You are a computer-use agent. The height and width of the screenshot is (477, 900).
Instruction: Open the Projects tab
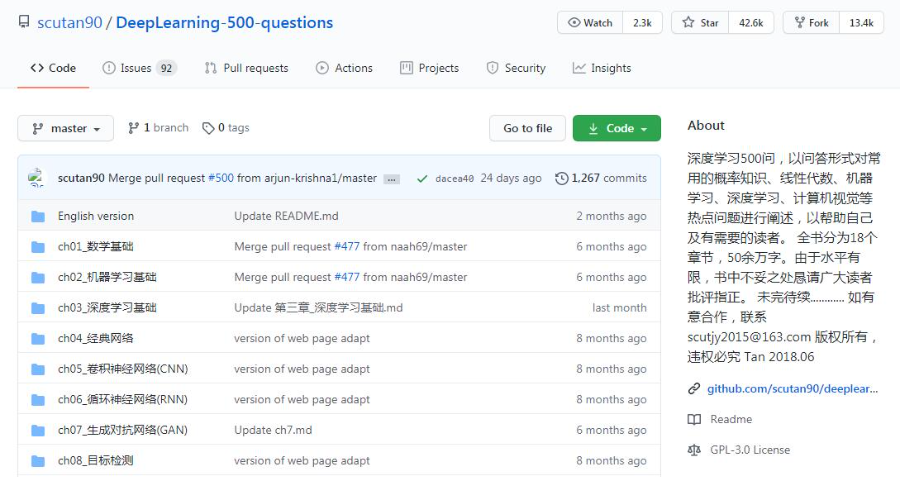pos(429,68)
